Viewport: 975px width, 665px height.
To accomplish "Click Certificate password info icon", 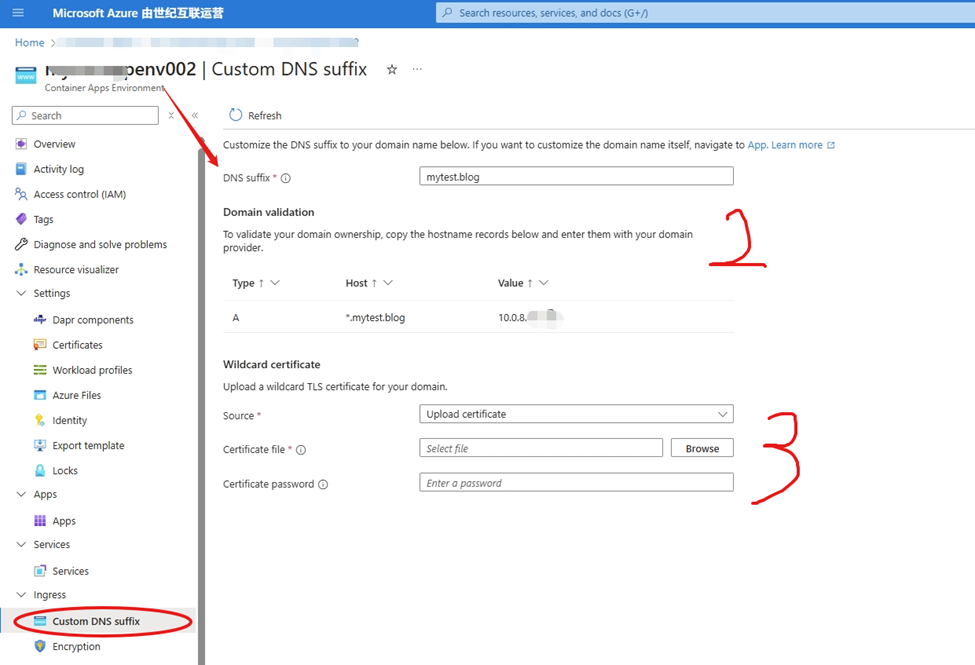I will tap(323, 484).
